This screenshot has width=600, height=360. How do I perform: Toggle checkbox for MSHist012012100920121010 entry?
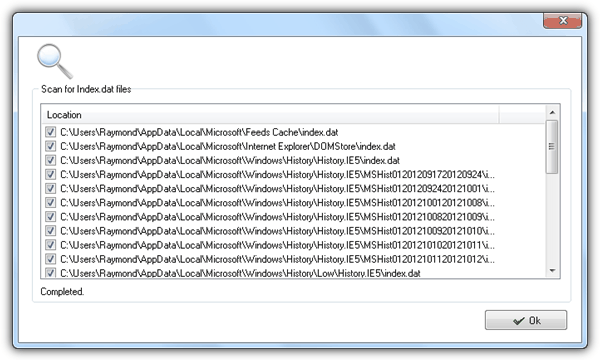pos(51,231)
